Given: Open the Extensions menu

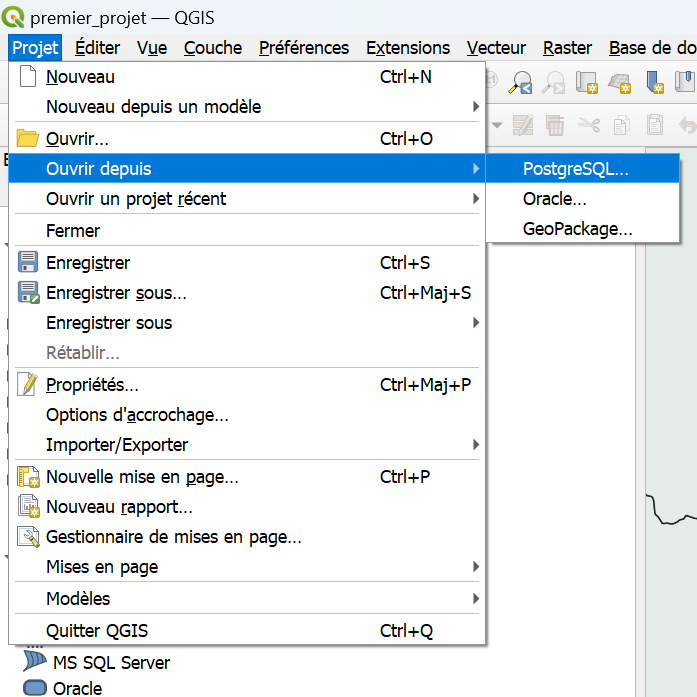Looking at the screenshot, I should [408, 48].
